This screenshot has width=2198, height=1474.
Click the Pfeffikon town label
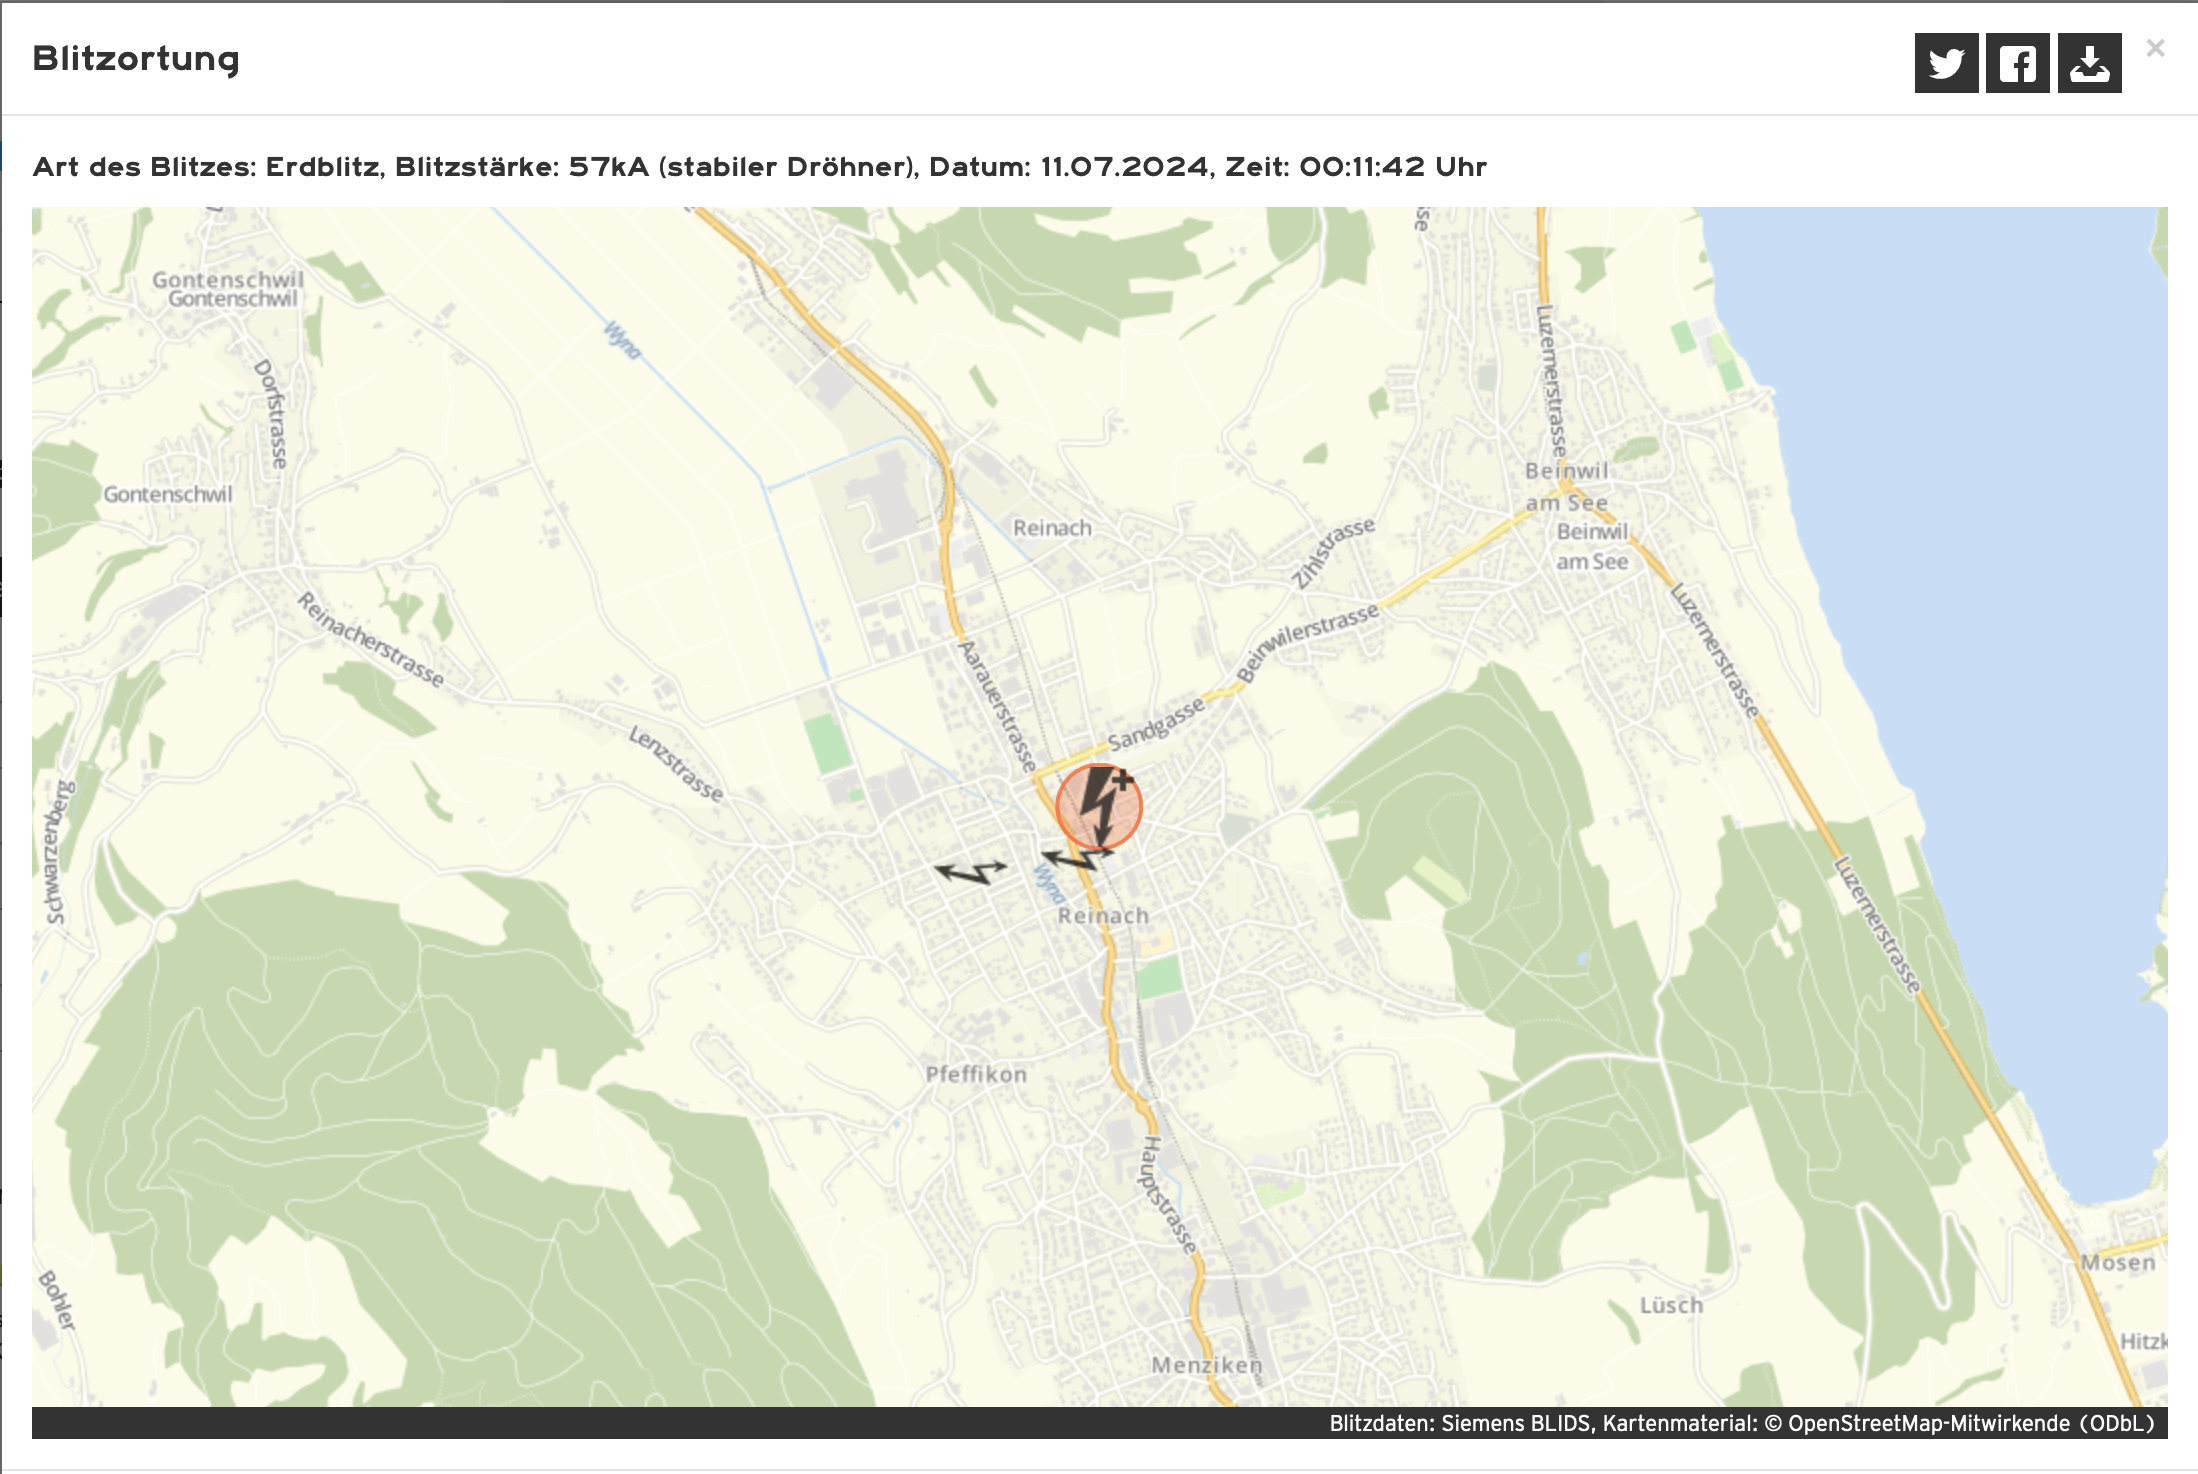[x=976, y=1074]
